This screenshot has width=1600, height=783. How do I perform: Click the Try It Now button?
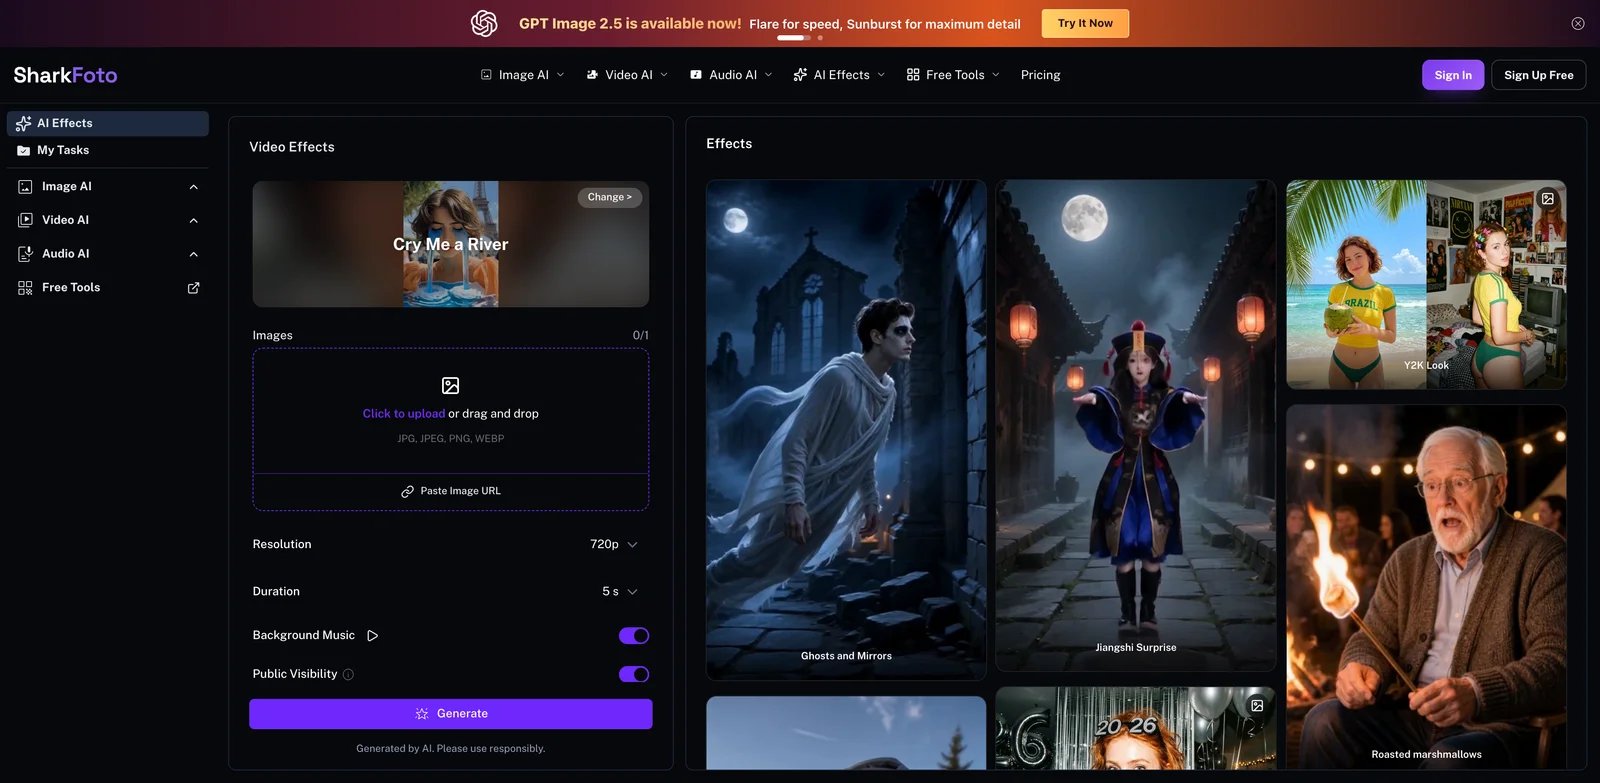(x=1085, y=23)
